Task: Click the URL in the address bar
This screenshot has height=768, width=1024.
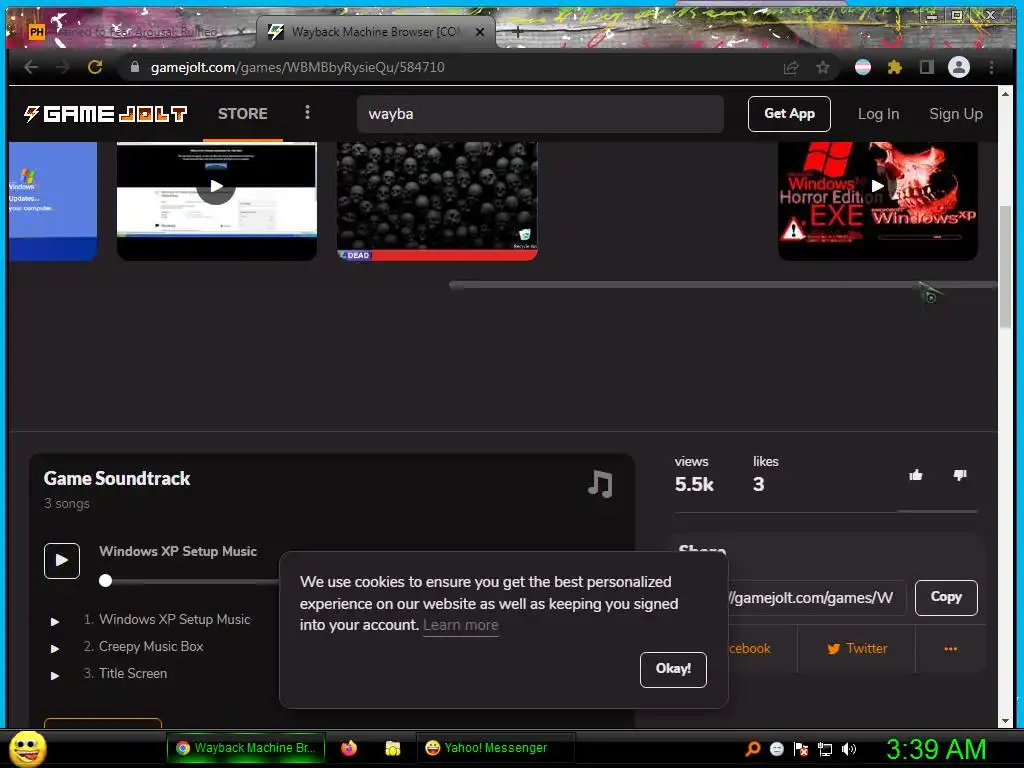Action: click(298, 67)
